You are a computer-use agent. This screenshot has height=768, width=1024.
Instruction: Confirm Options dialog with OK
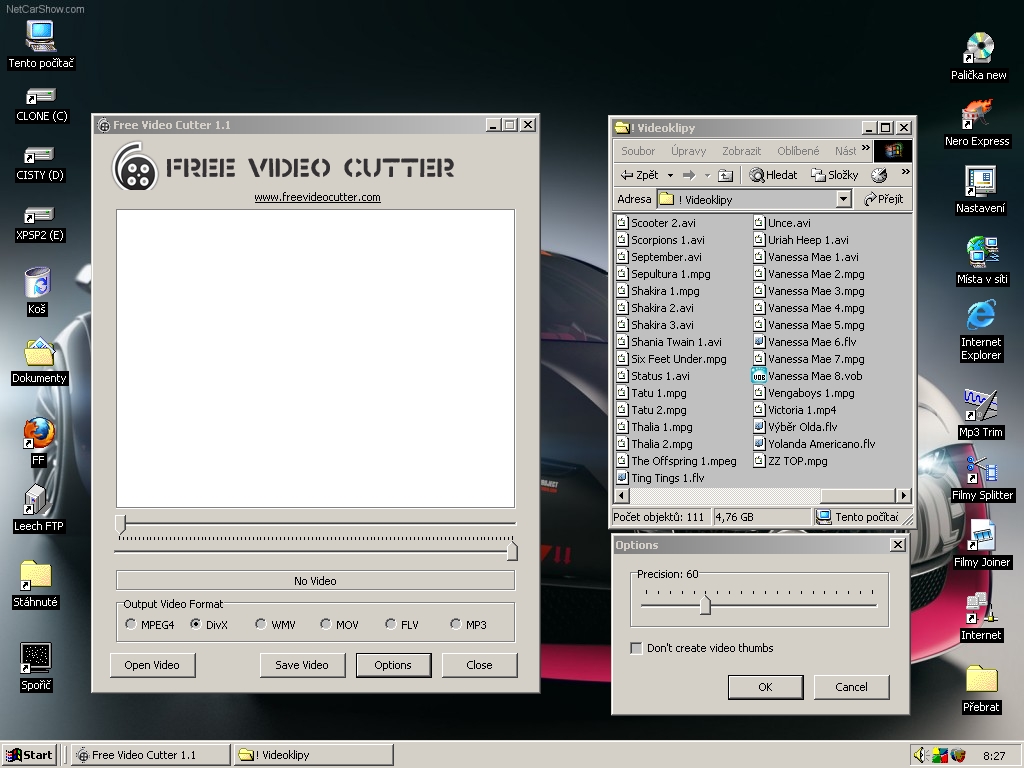click(x=765, y=687)
